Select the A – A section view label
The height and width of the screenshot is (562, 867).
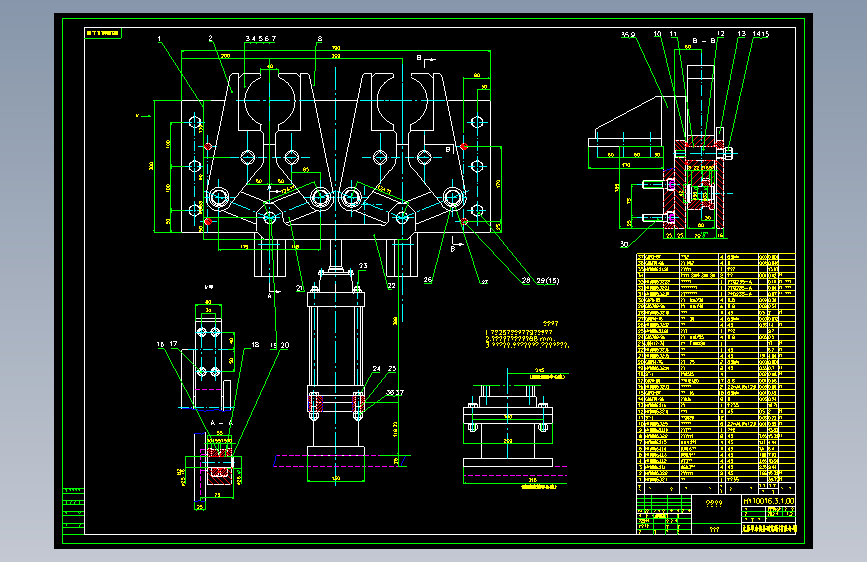pos(221,423)
